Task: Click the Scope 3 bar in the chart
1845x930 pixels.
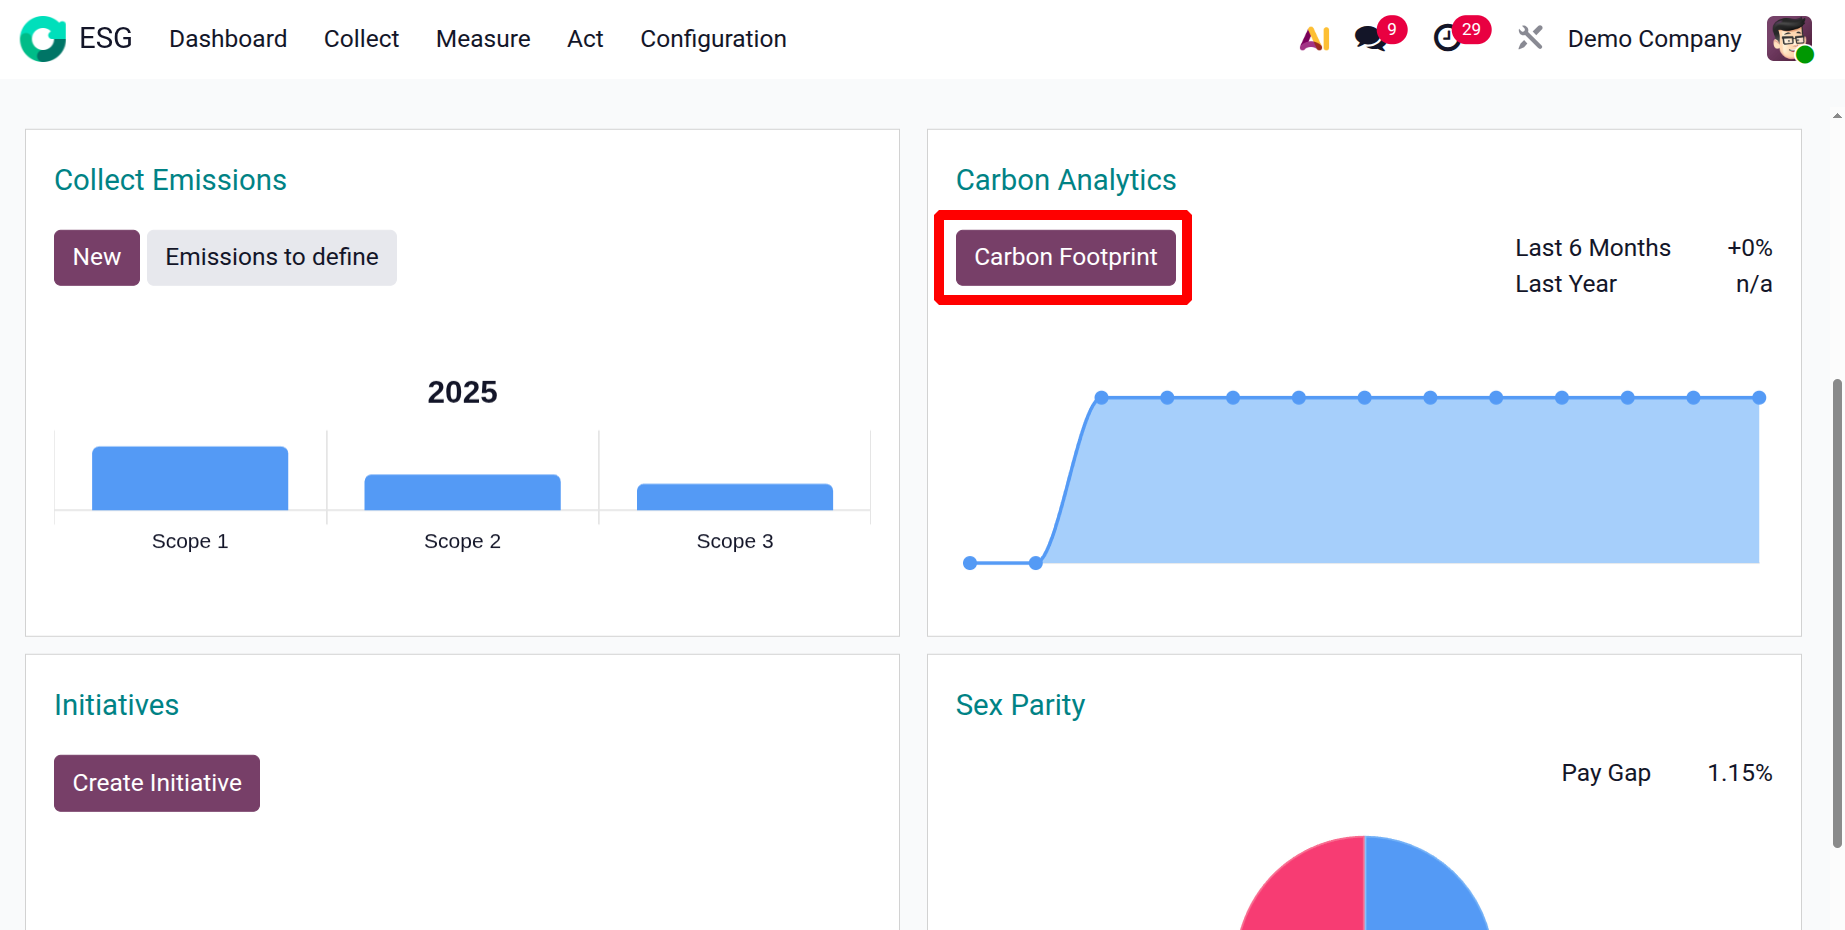Action: tap(735, 497)
